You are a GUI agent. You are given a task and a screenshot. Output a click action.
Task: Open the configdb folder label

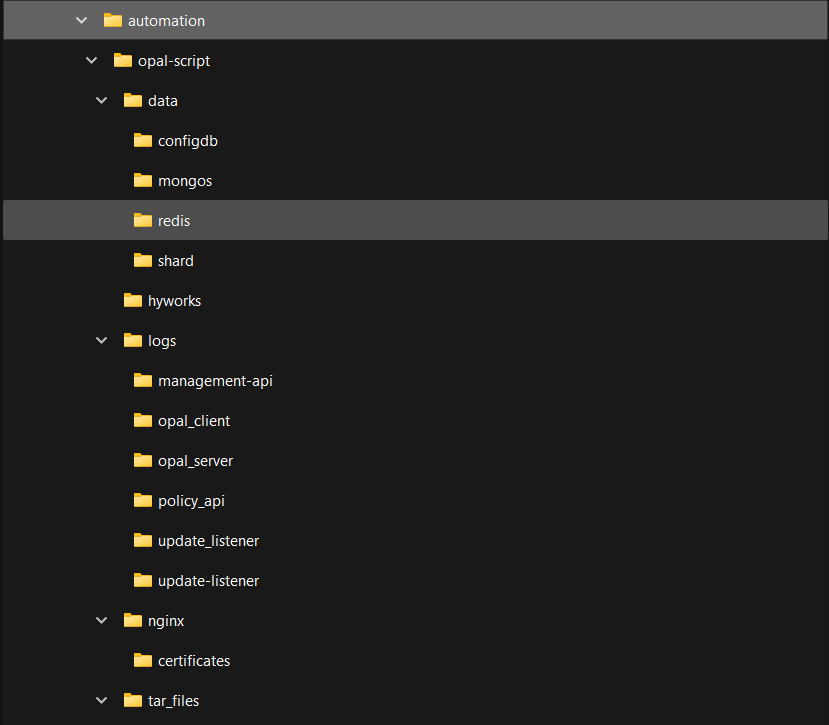188,141
